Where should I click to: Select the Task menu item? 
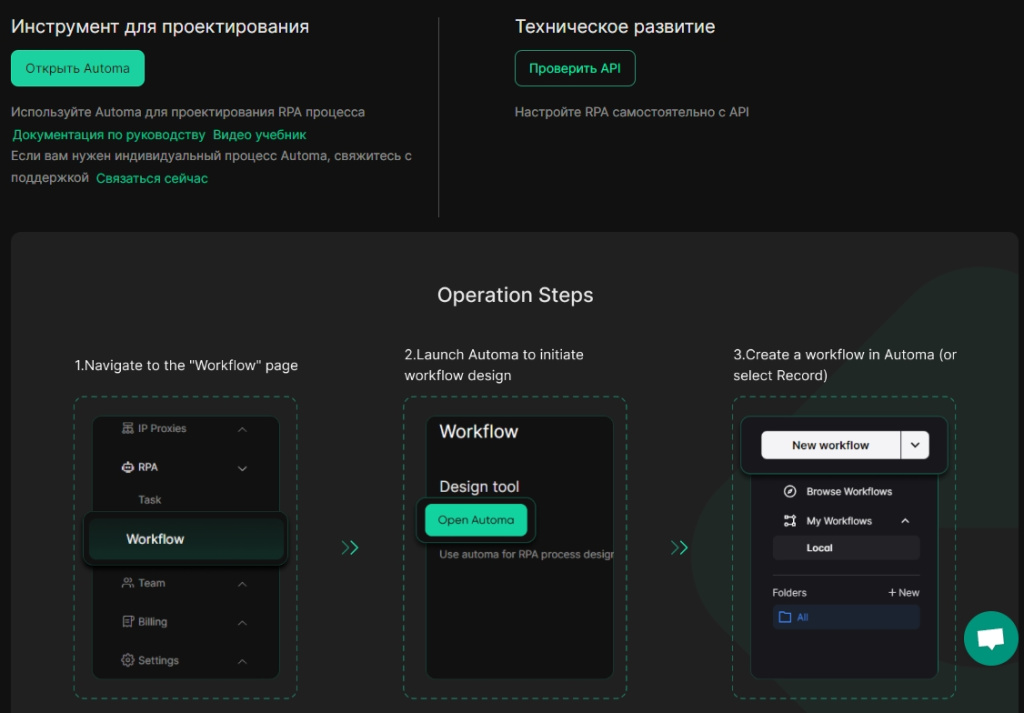[150, 499]
